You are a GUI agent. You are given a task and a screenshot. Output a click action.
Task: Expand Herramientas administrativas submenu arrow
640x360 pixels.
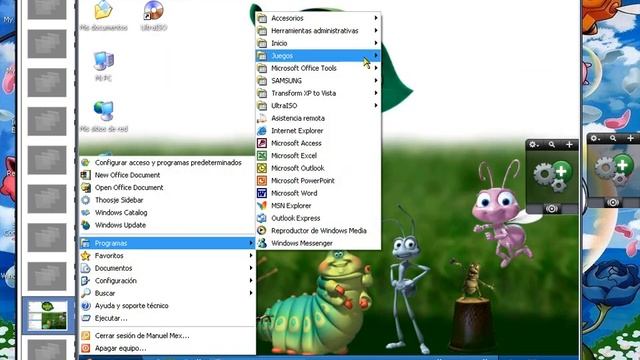(376, 31)
